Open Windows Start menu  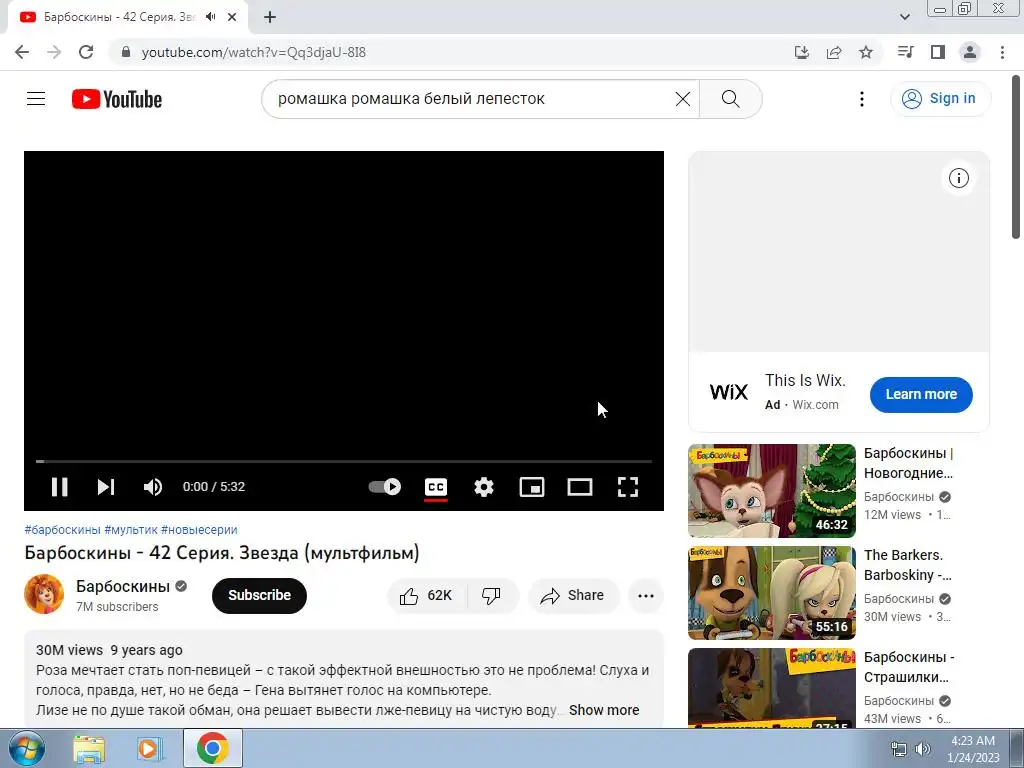(x=27, y=748)
